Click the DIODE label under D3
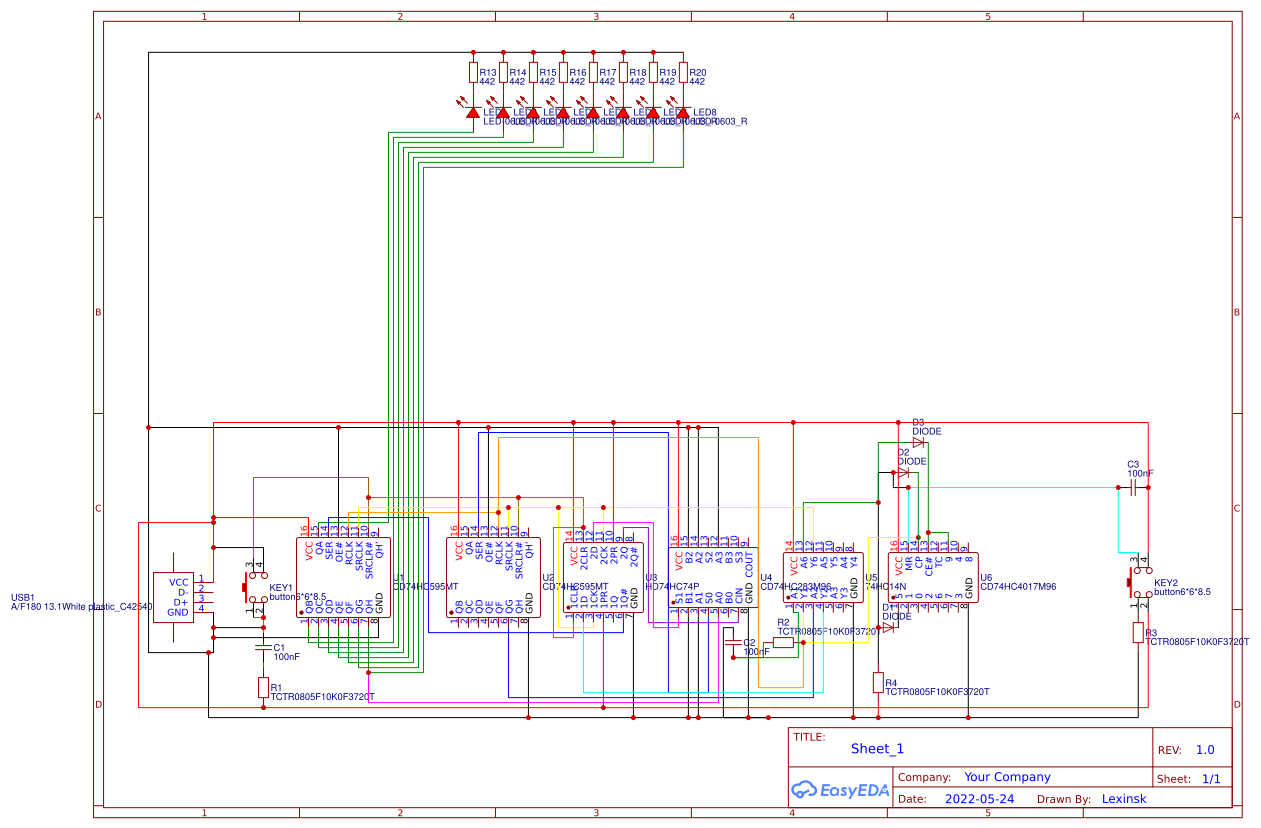The height and width of the screenshot is (828, 1261). coord(926,431)
